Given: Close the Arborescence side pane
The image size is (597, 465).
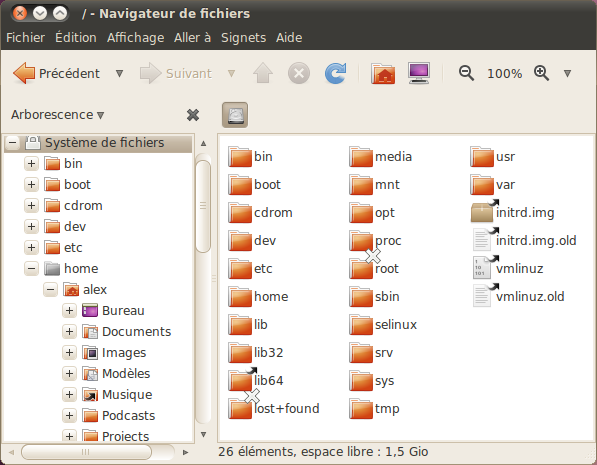Looking at the screenshot, I should click(193, 115).
